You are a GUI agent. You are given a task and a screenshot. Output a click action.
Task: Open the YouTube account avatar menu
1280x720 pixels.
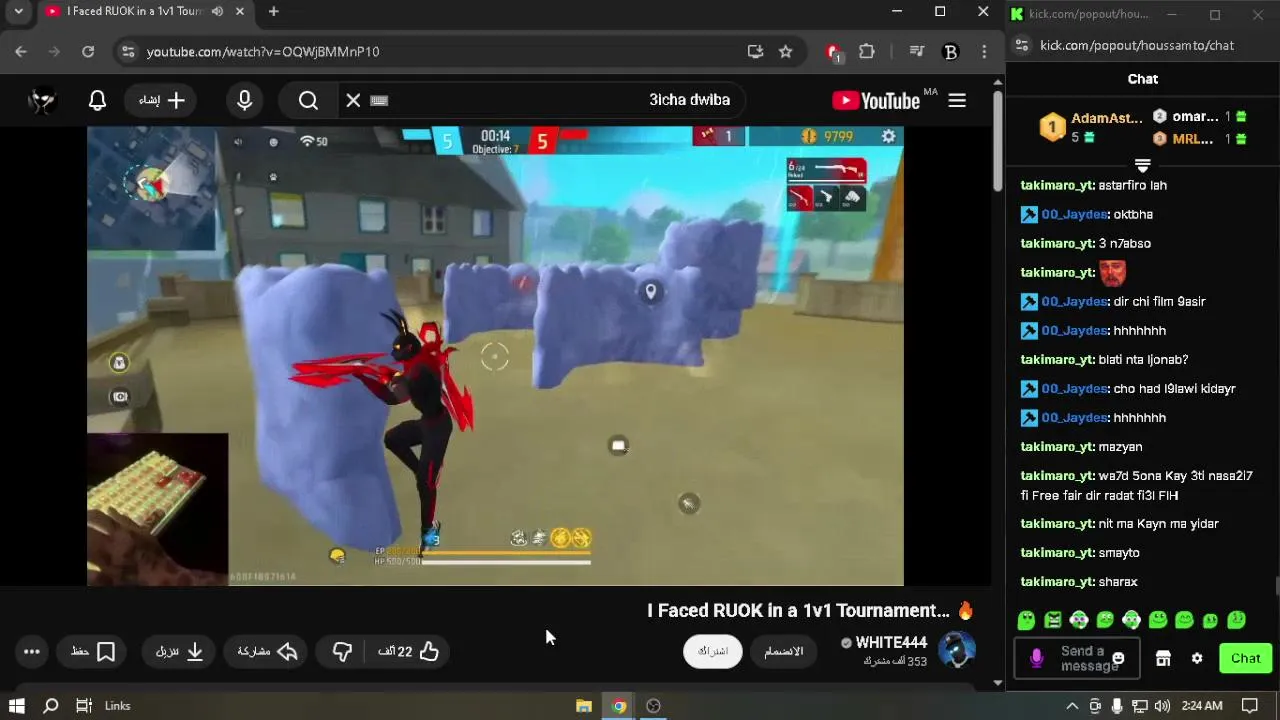coord(42,100)
